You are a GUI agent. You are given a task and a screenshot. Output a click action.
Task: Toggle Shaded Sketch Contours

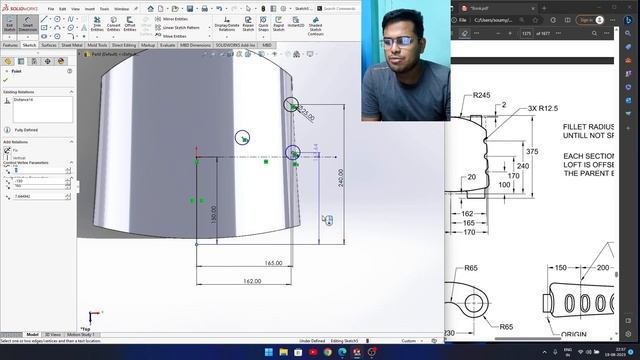(x=316, y=26)
